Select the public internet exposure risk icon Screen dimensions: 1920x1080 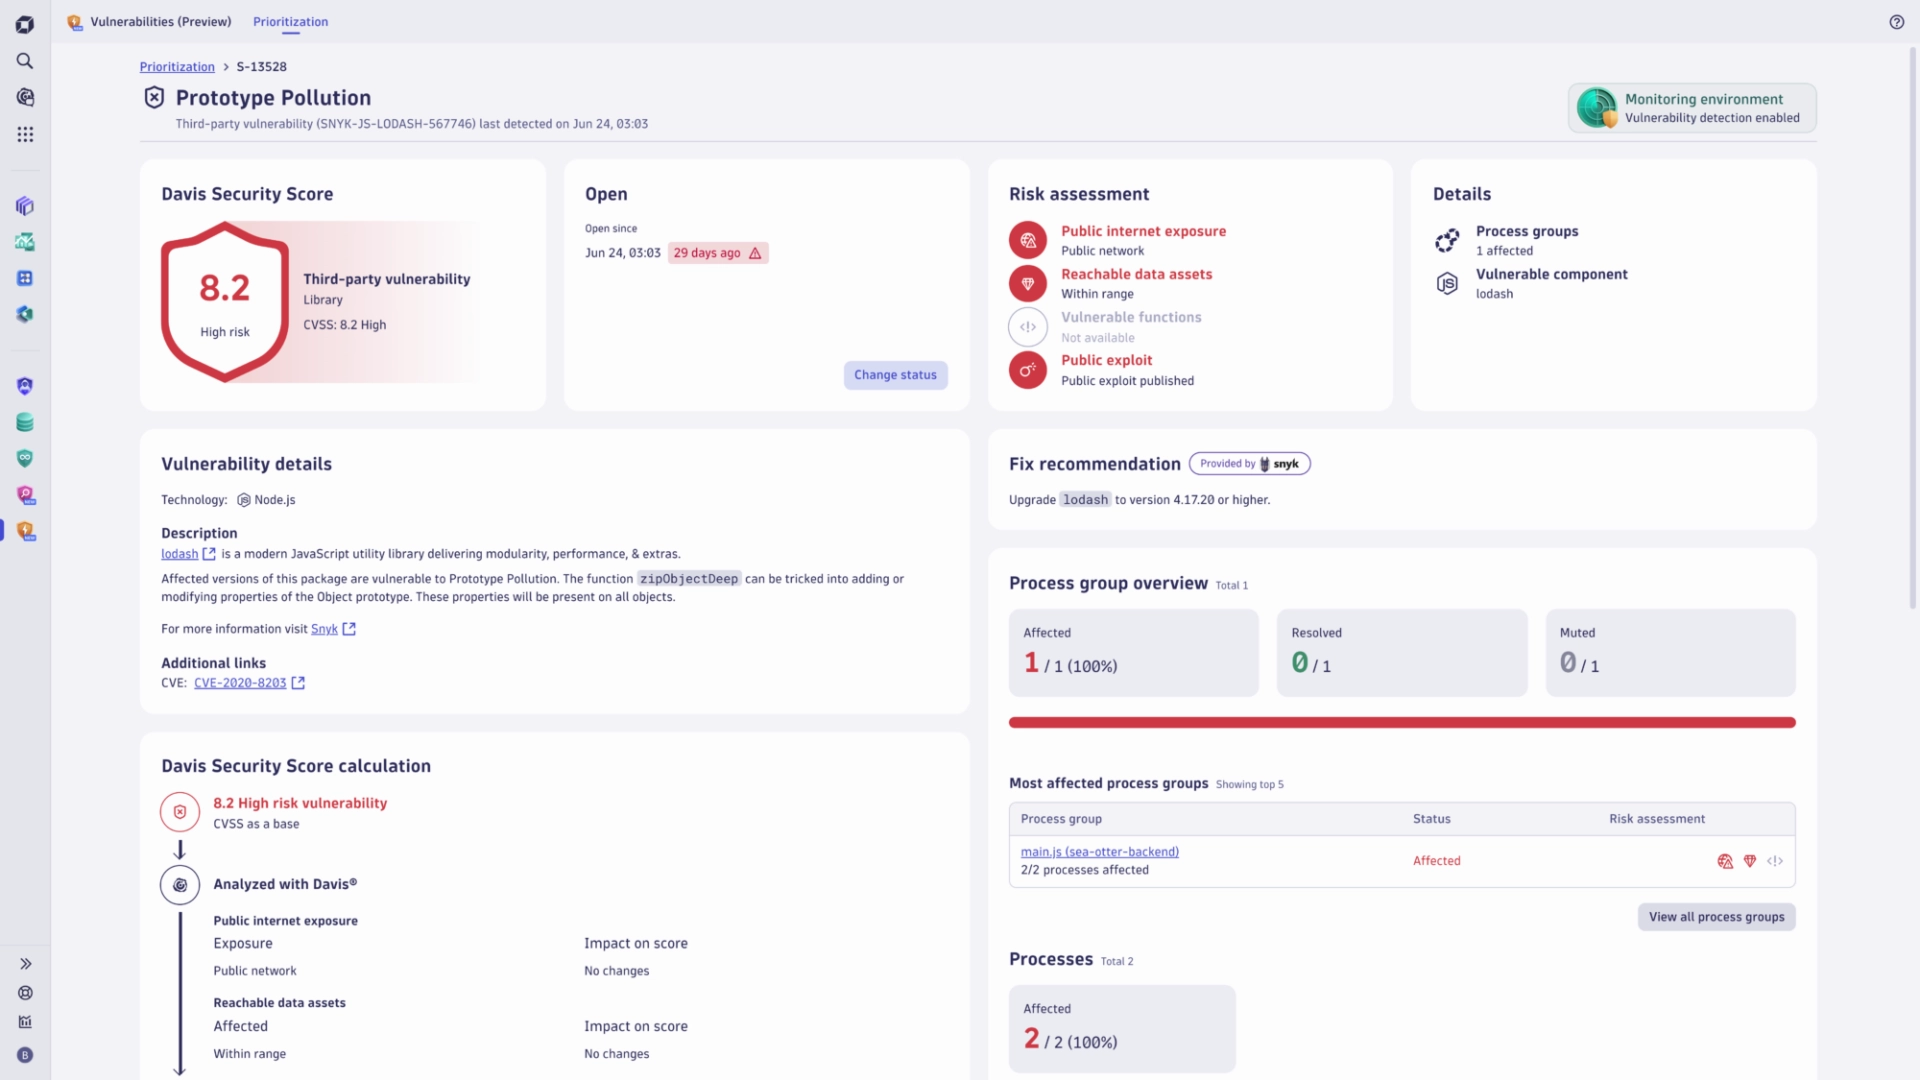1029,240
